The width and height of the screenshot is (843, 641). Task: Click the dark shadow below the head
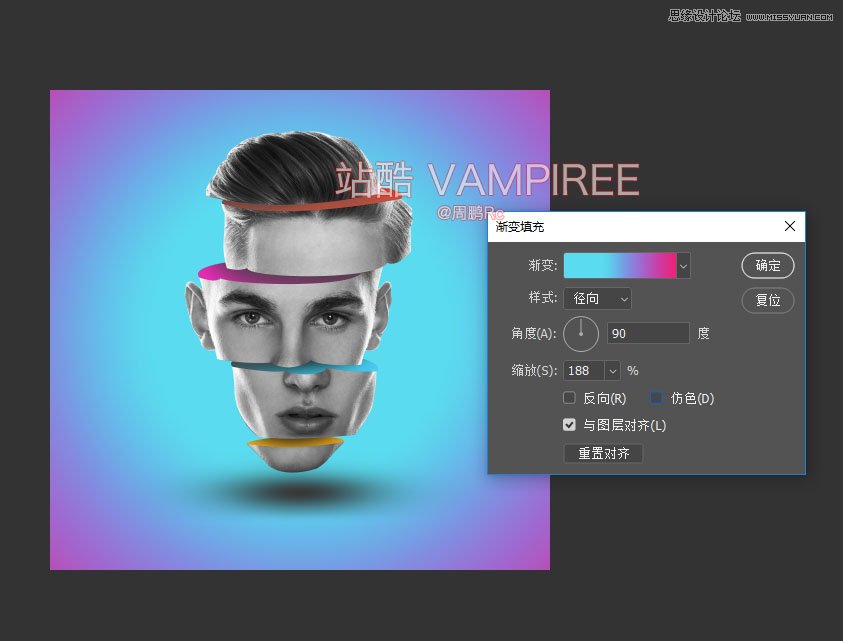click(x=292, y=492)
